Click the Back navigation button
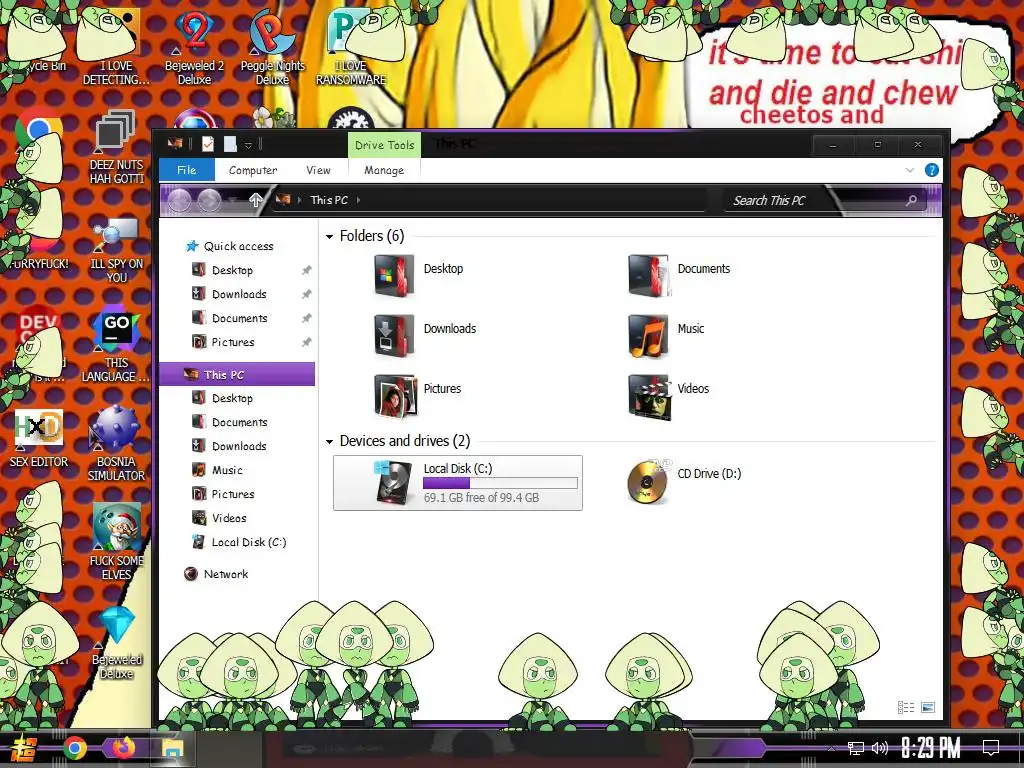1024x768 pixels. tap(180, 200)
